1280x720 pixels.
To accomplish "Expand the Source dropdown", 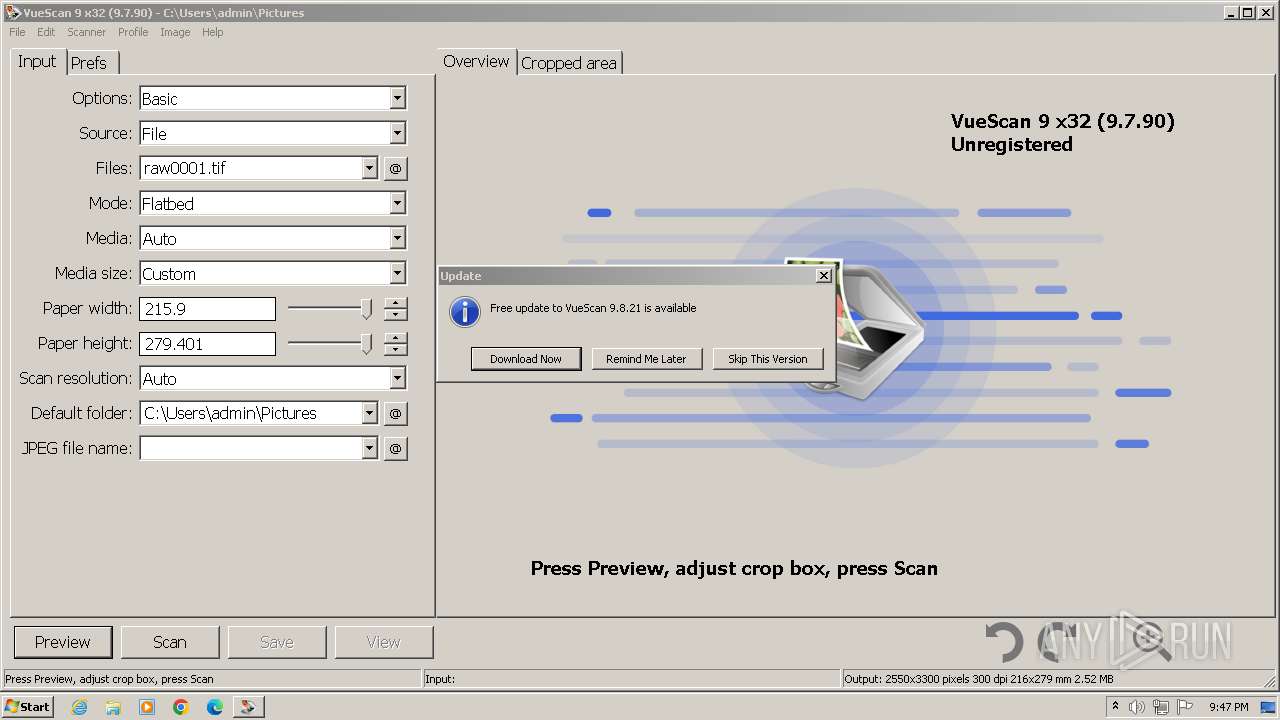I will (x=397, y=133).
